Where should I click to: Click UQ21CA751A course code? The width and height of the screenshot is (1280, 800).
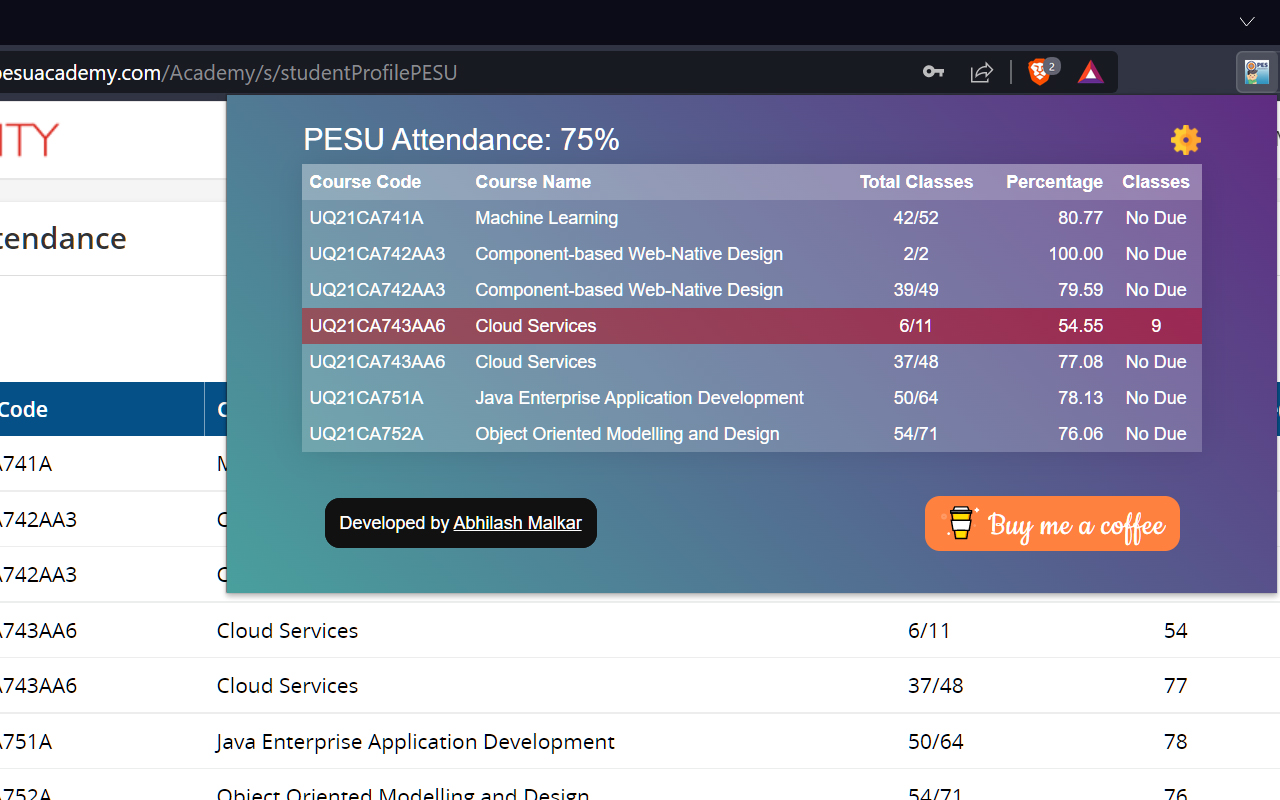pos(366,398)
